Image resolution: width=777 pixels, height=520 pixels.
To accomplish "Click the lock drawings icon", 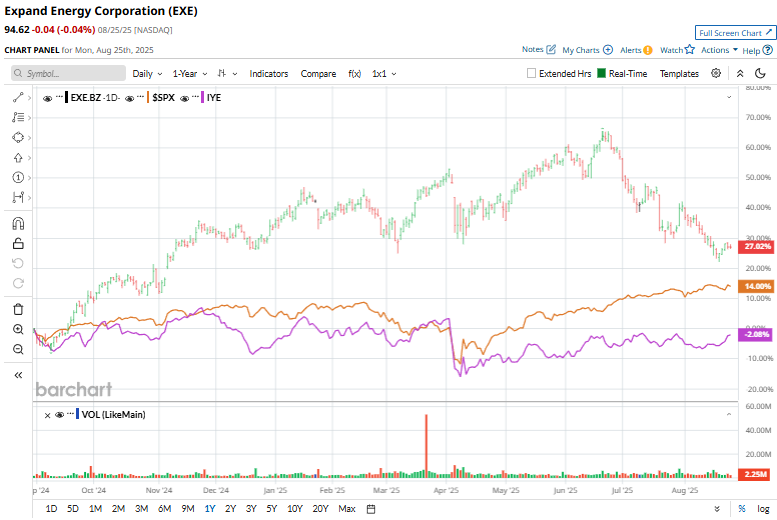I will (x=18, y=243).
